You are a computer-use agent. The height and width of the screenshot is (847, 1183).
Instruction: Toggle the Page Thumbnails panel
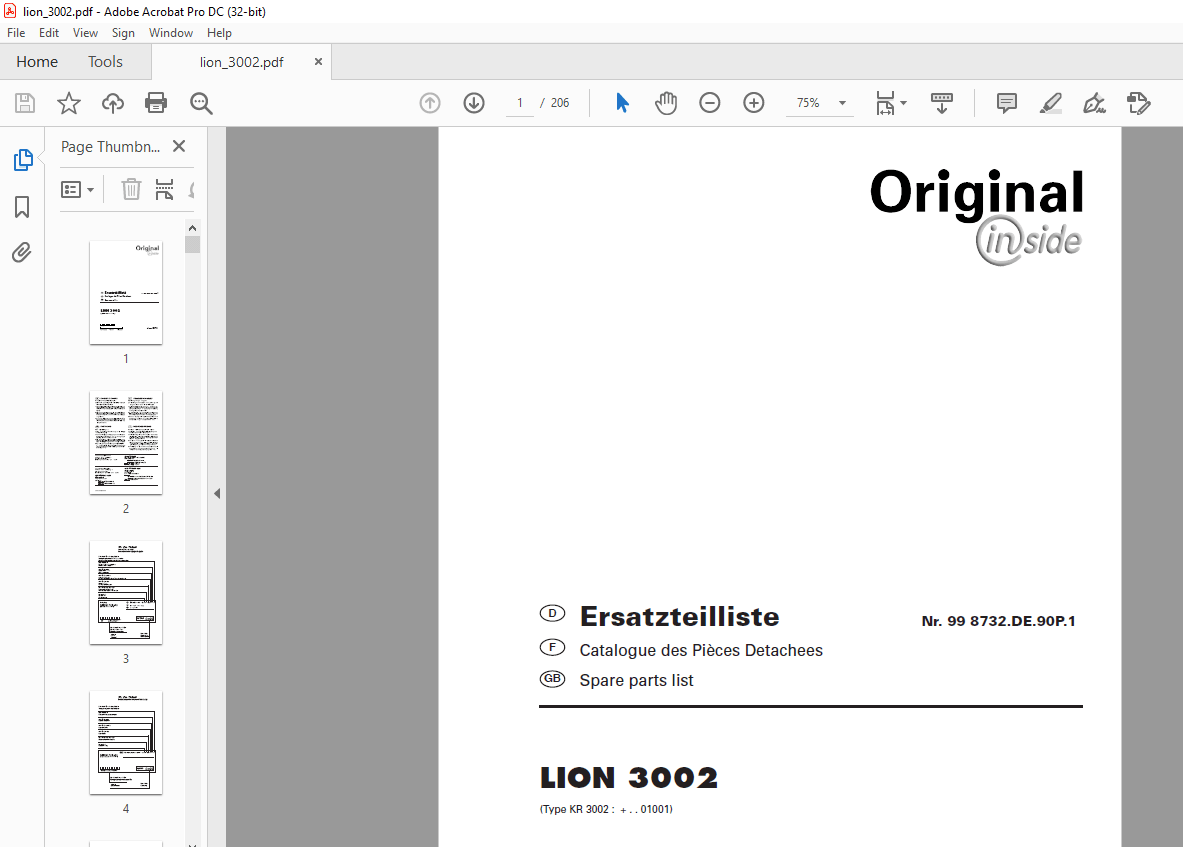click(x=22, y=159)
